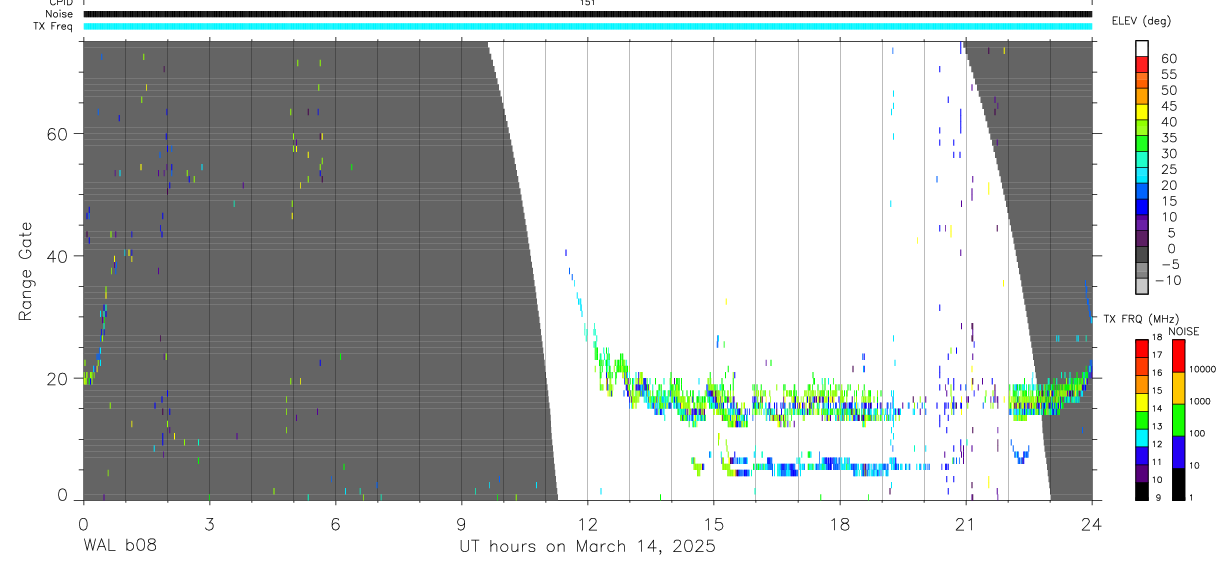Click the light gray bottom ELEV color bar segment

[x=1142, y=286]
